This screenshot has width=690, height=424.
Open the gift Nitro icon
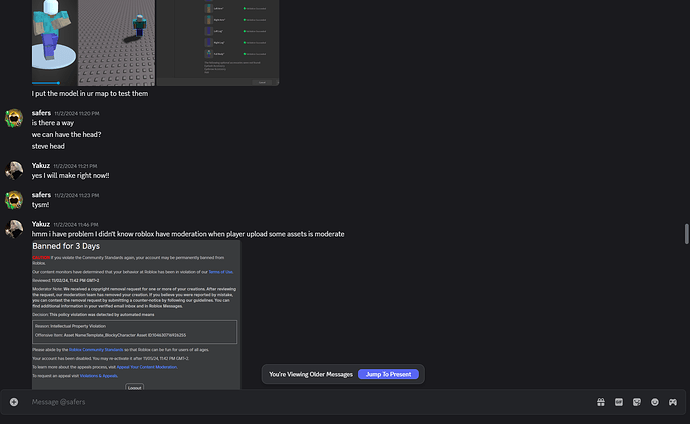click(601, 402)
